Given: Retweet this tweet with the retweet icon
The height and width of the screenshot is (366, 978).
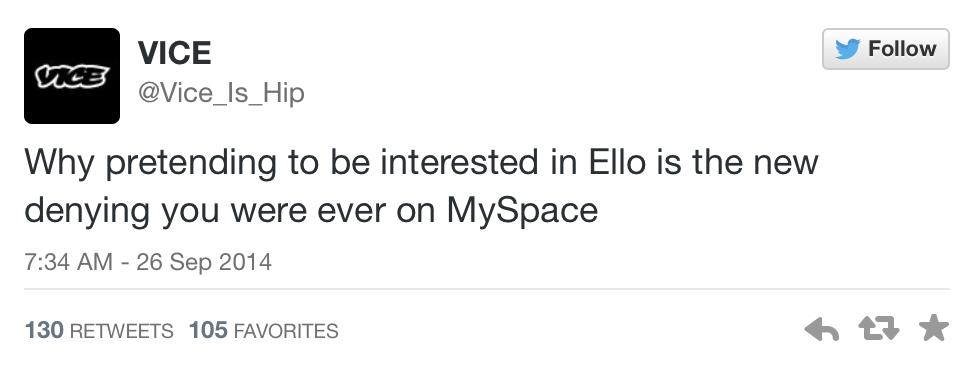Looking at the screenshot, I should click(x=878, y=328).
